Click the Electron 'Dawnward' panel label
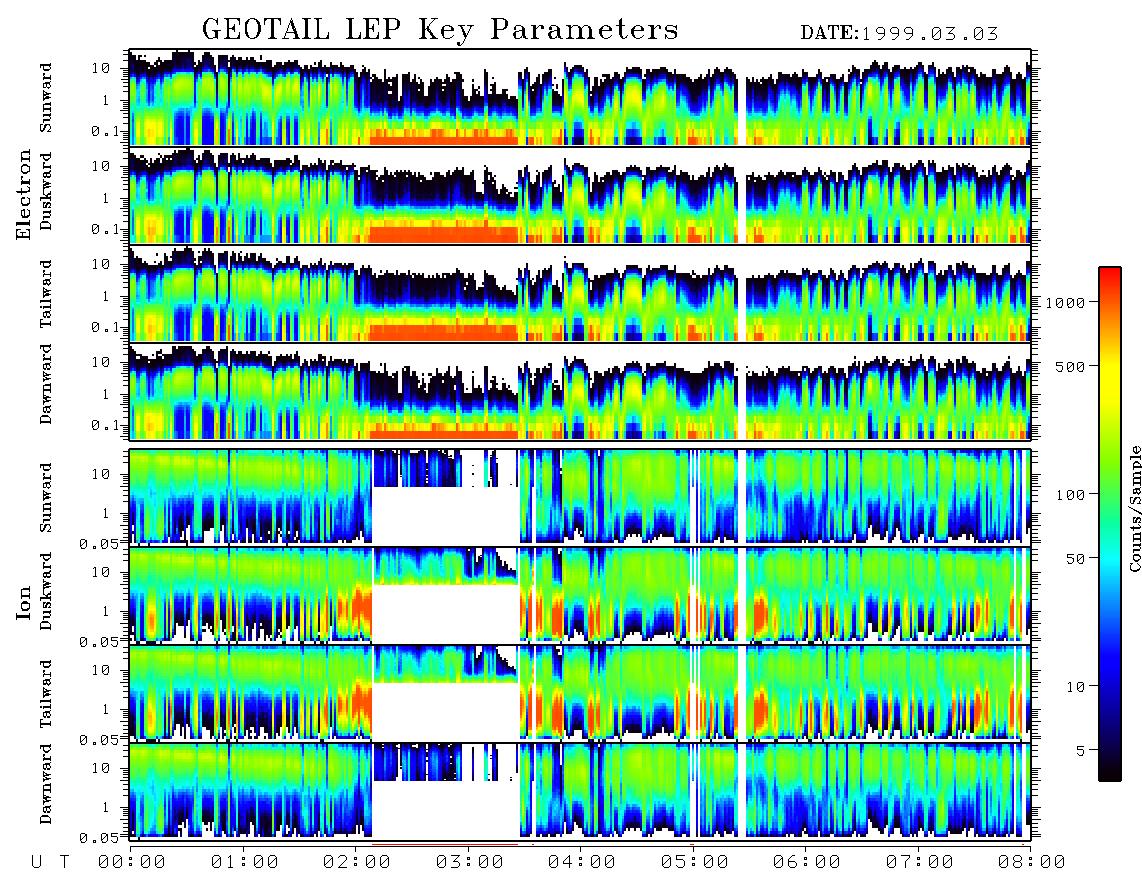The height and width of the screenshot is (880, 1142). click(x=46, y=384)
